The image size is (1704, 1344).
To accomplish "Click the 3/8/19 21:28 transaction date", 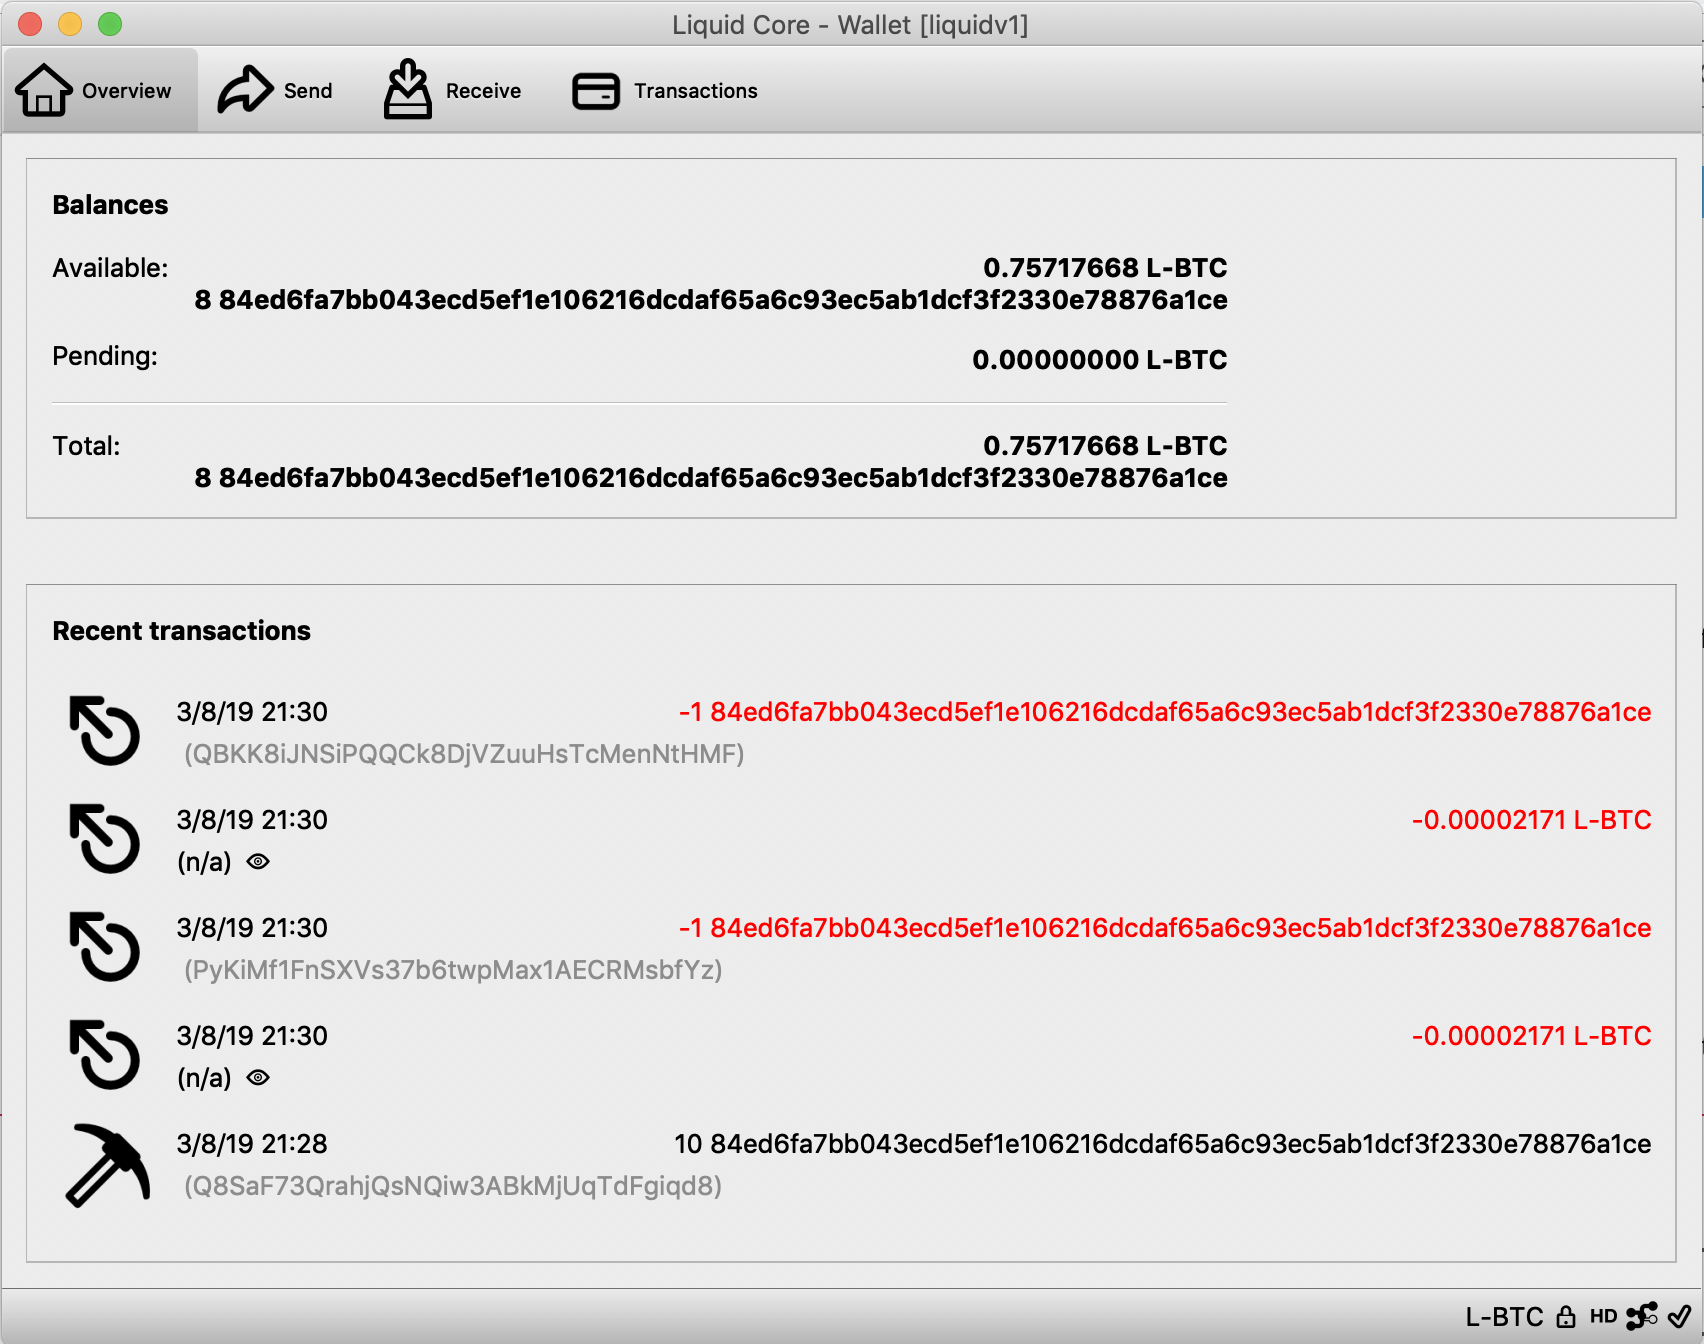I will pyautogui.click(x=252, y=1144).
